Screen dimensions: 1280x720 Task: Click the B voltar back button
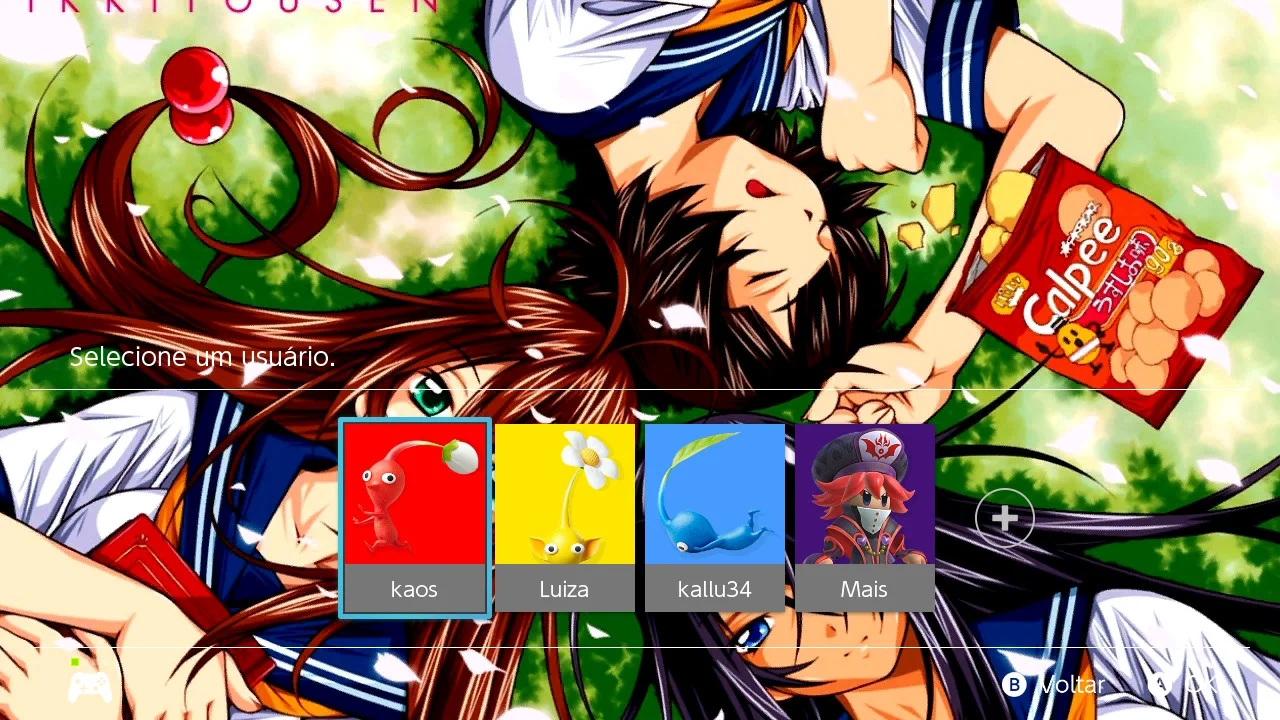[1054, 684]
